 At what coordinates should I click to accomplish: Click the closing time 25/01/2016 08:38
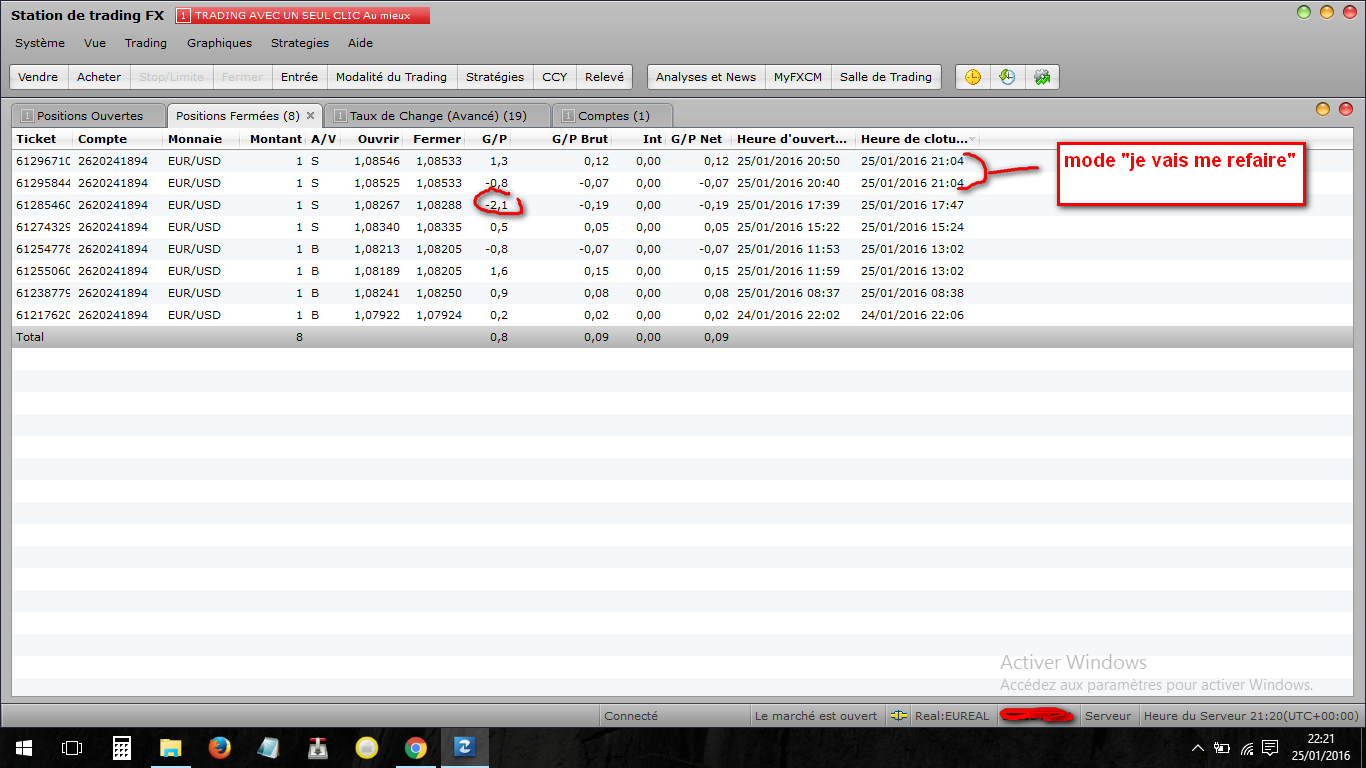(x=912, y=293)
